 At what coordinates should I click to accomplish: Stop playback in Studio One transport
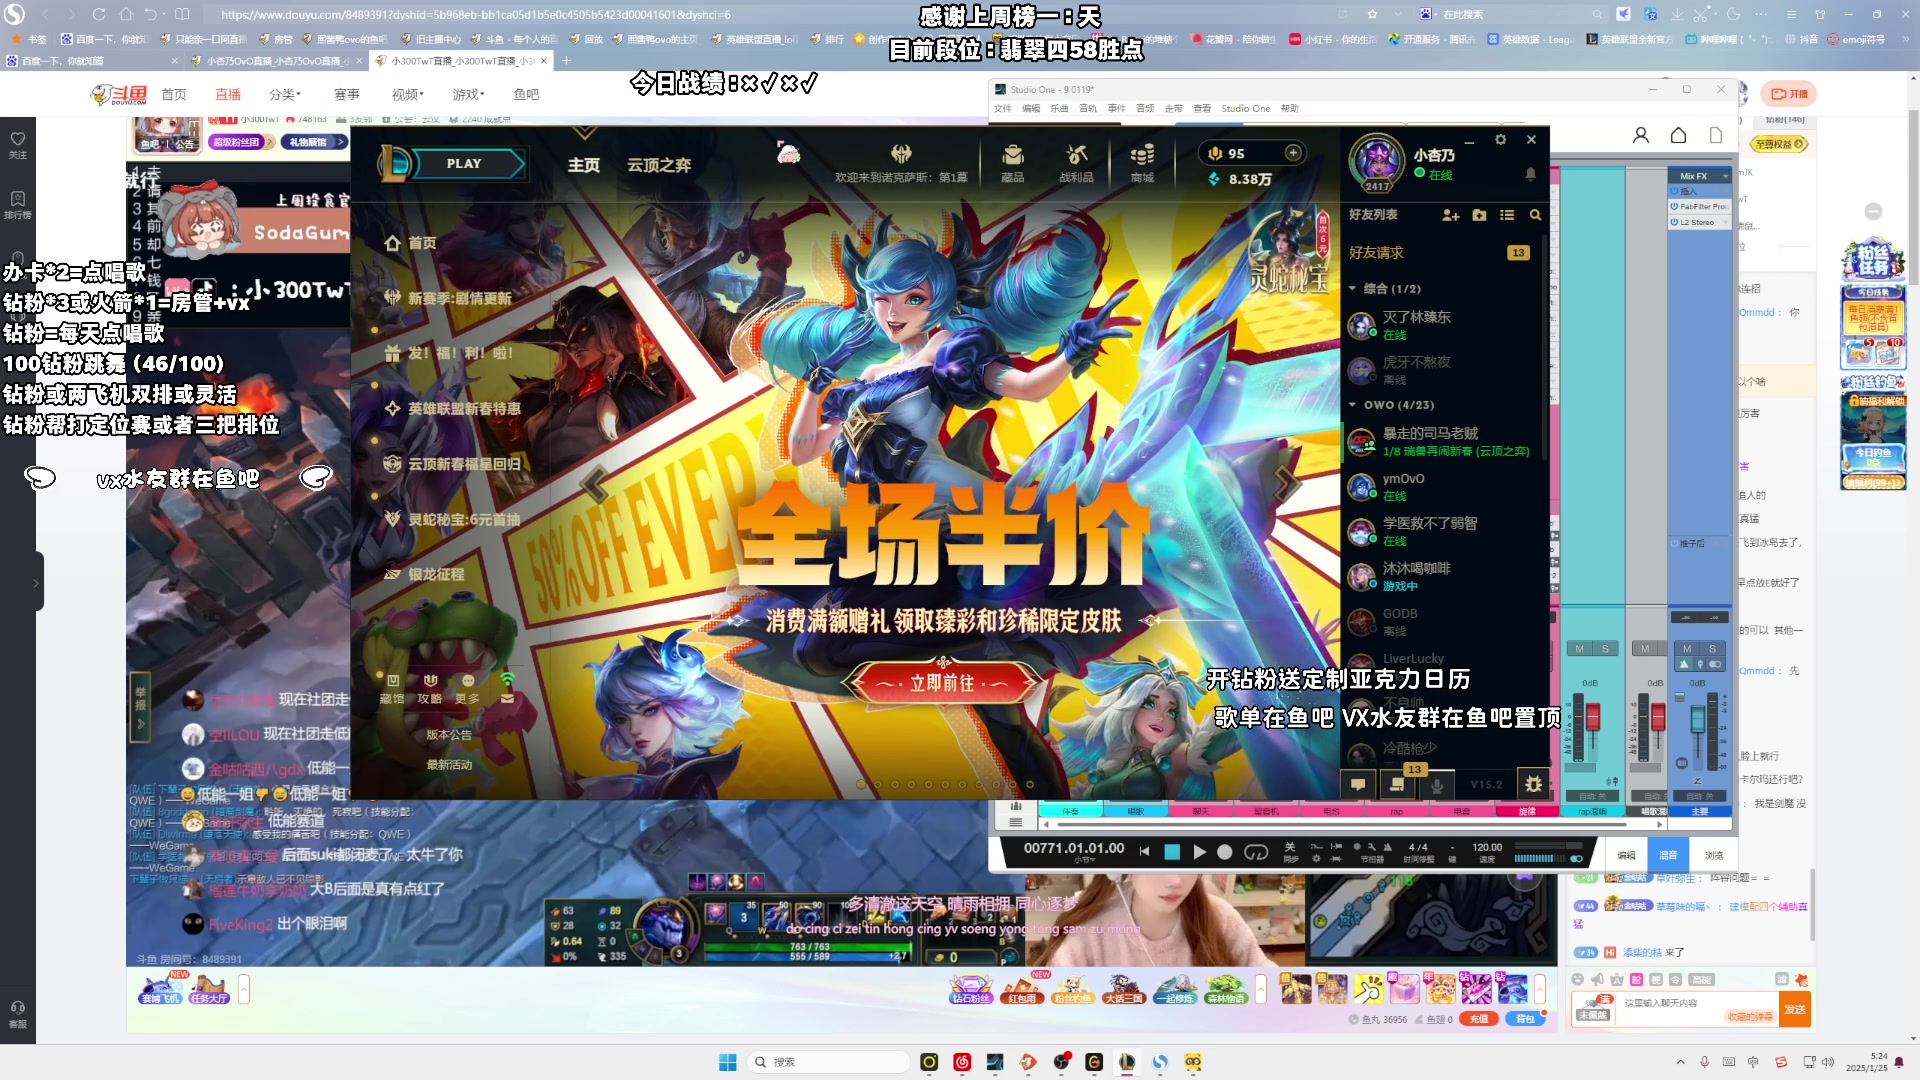pos(1172,852)
